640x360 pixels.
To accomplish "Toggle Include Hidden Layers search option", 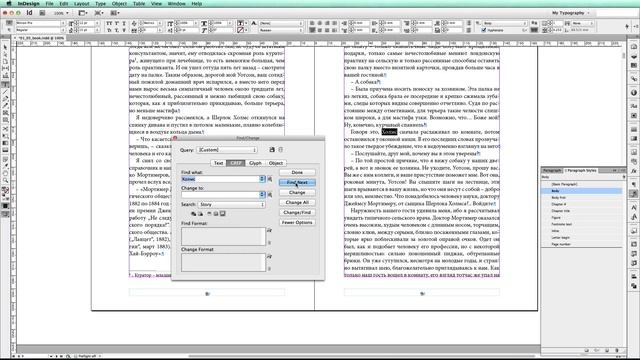I will [209, 214].
